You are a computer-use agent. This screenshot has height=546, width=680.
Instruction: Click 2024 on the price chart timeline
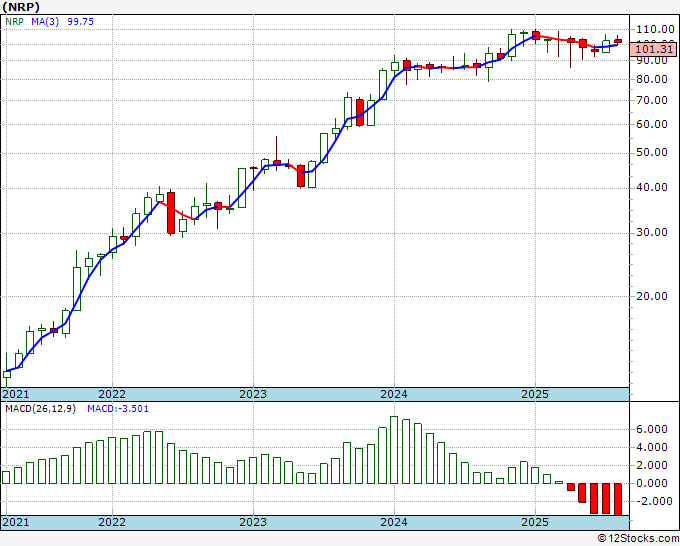click(x=394, y=394)
